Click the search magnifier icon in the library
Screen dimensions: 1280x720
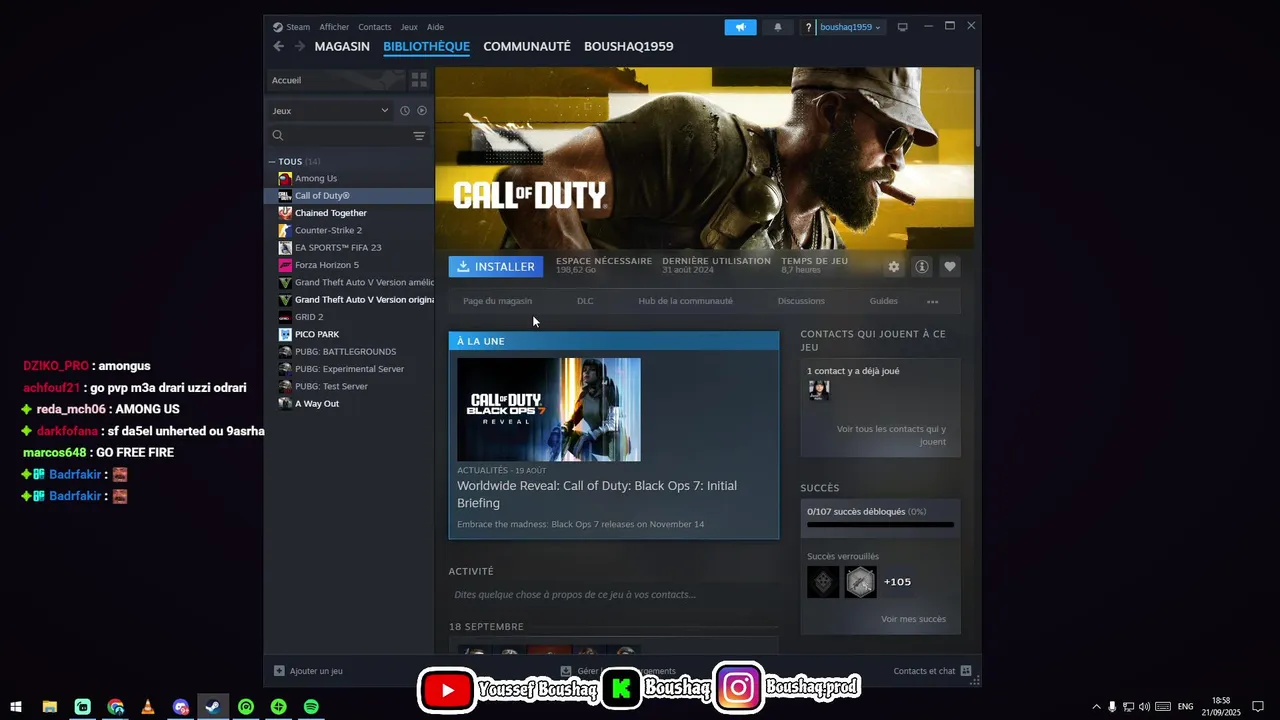[x=278, y=136]
